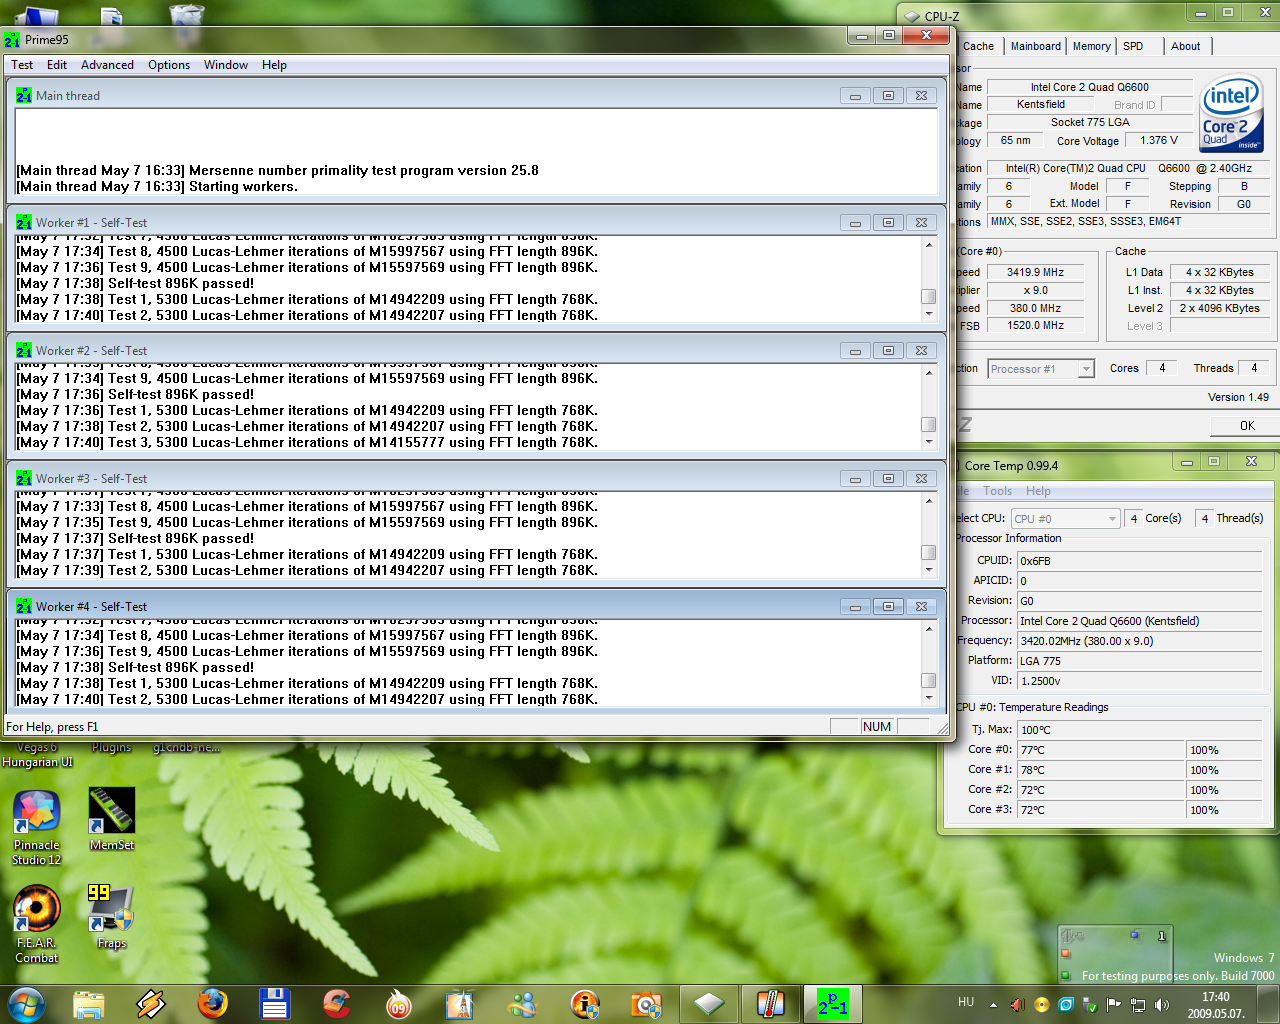Click the Plugins desktop label
Screen dimensions: 1280x1024
click(x=112, y=747)
